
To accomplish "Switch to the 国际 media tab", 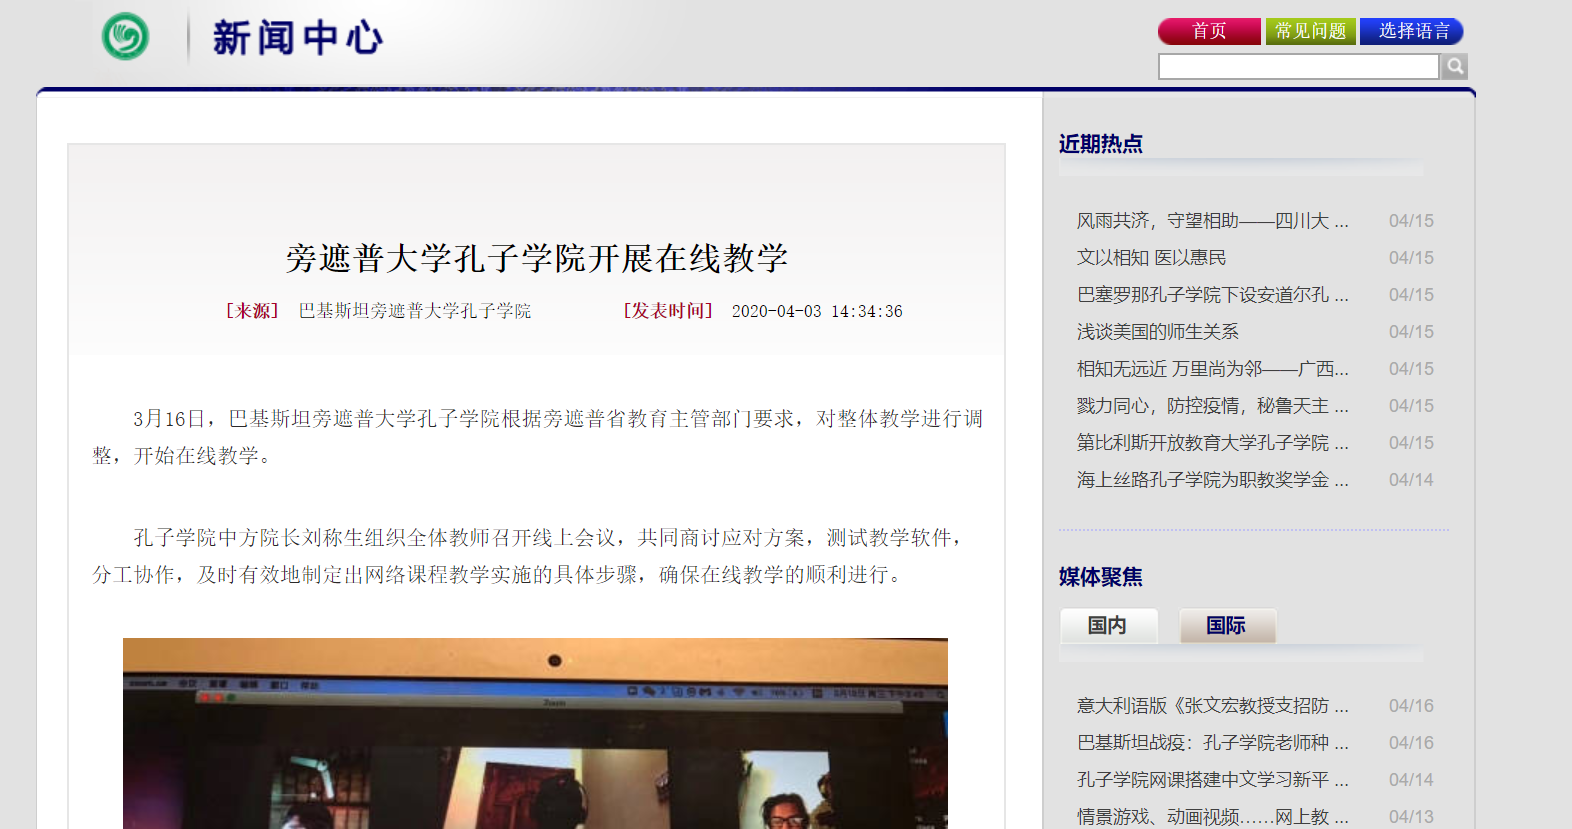I will pyautogui.click(x=1226, y=625).
